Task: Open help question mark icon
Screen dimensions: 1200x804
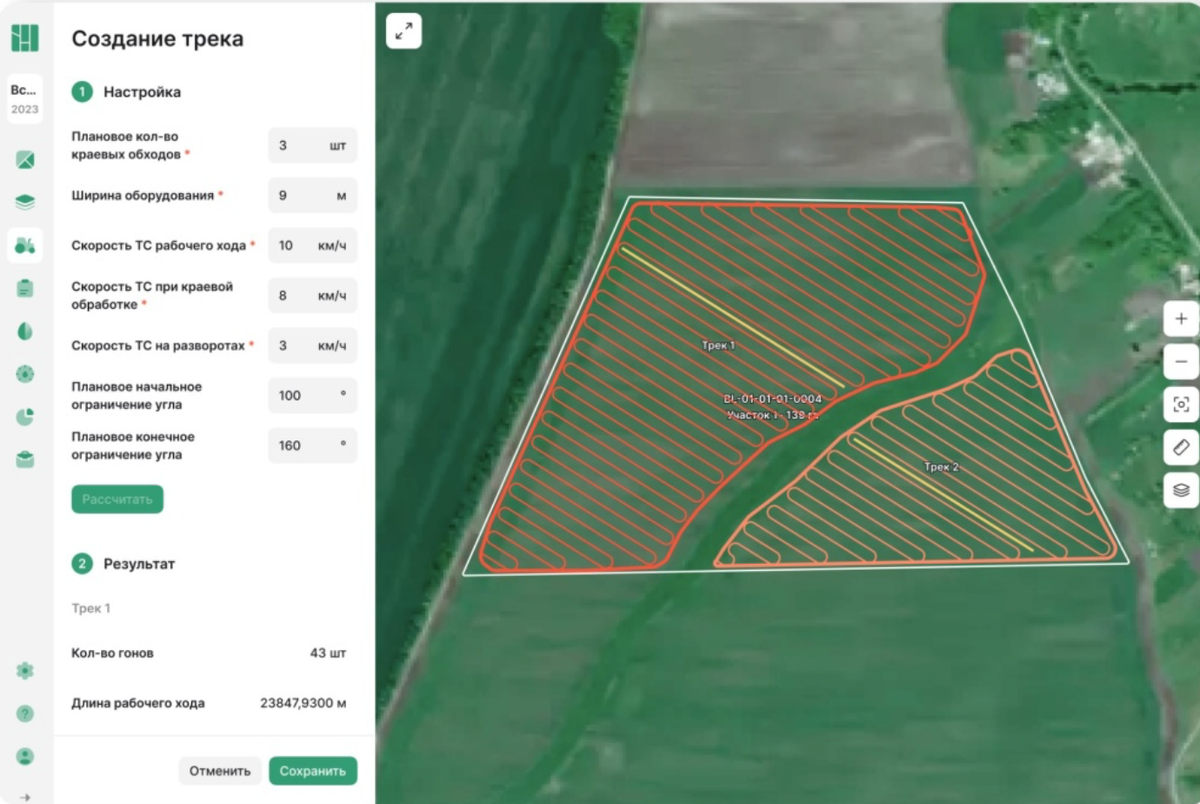Action: point(25,714)
